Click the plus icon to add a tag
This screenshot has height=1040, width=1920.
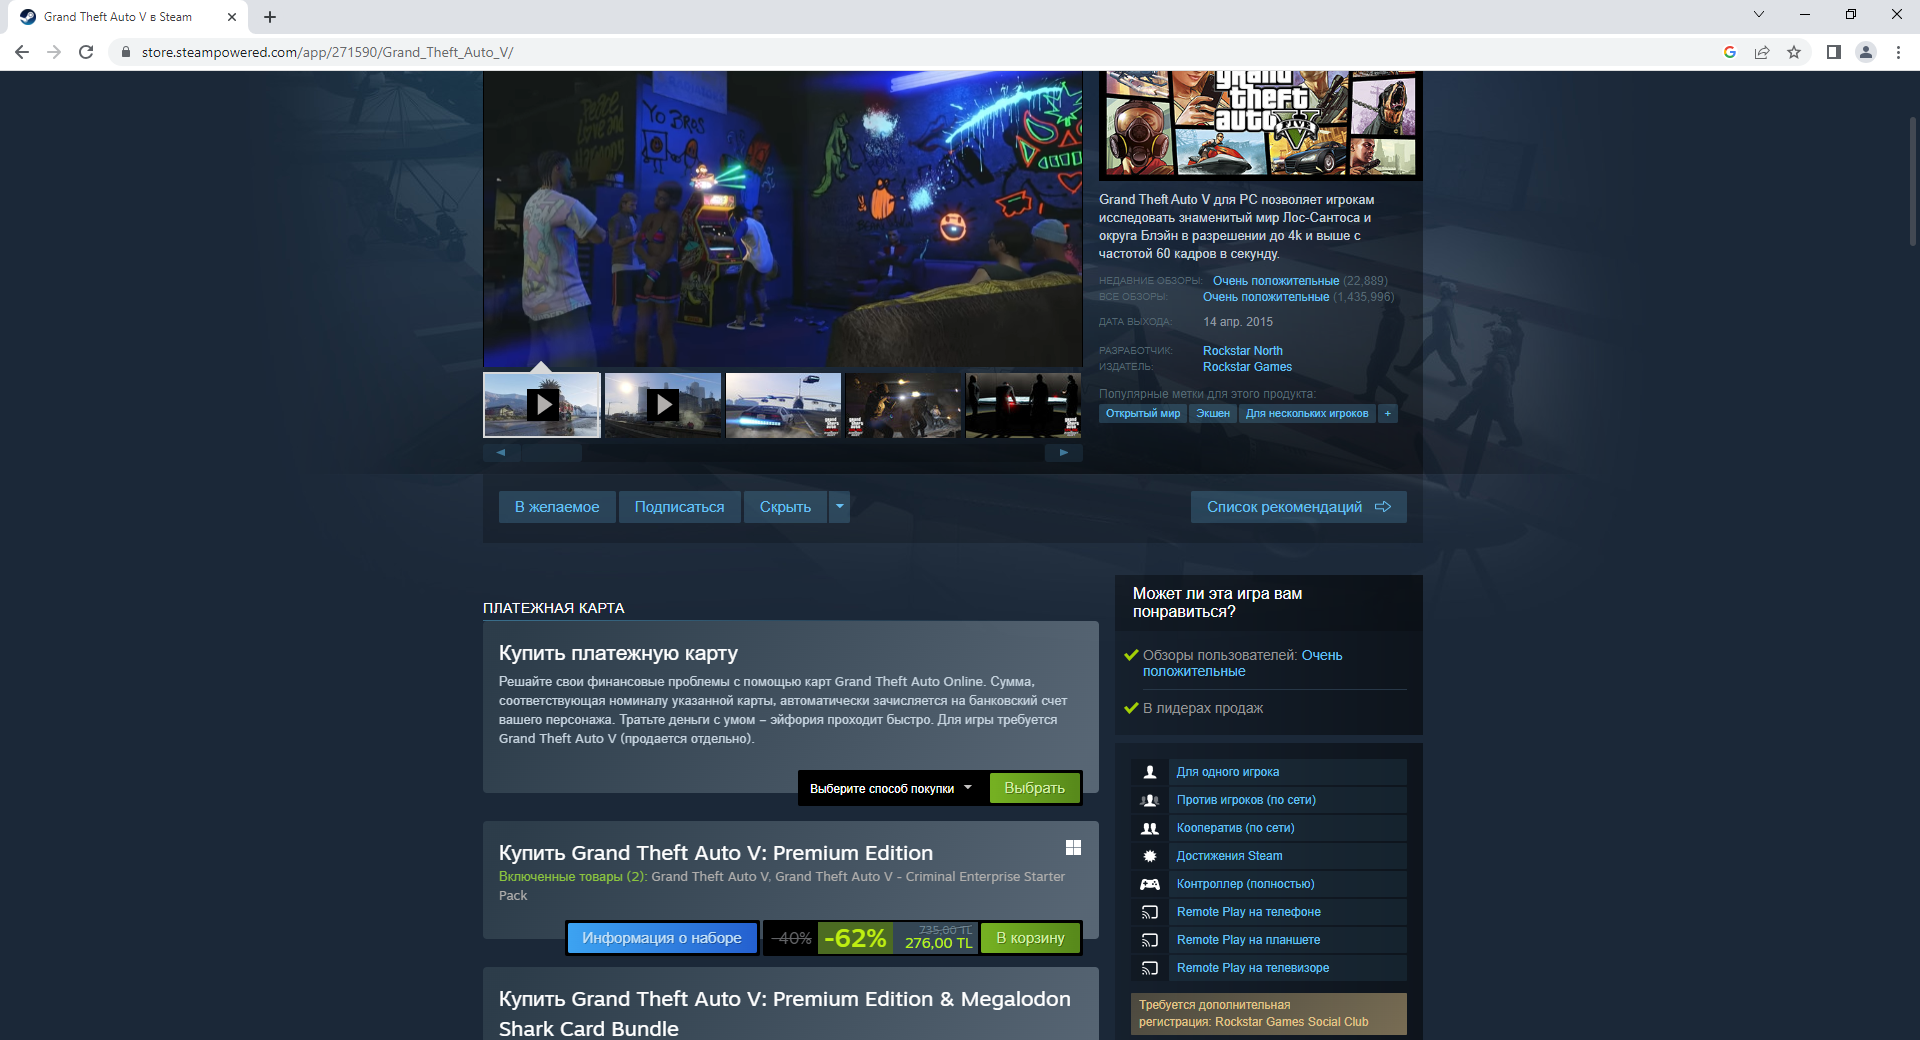tap(1387, 414)
